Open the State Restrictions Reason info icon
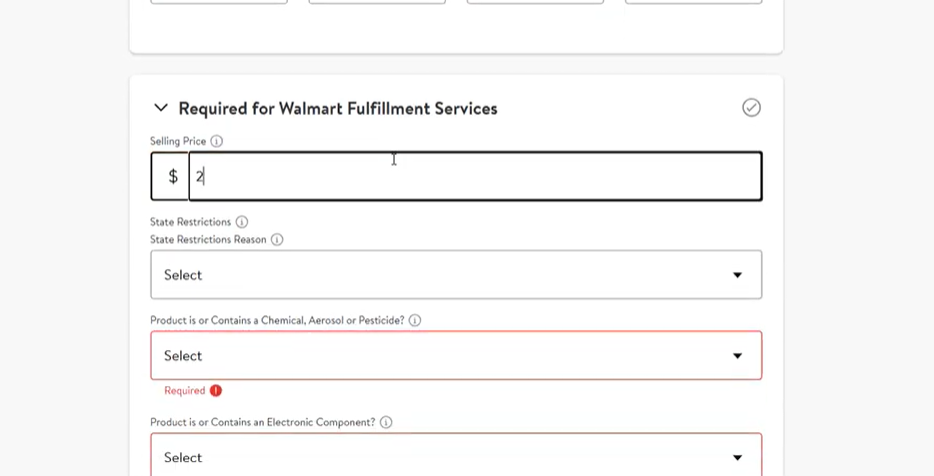Image resolution: width=934 pixels, height=476 pixels. [x=277, y=240]
